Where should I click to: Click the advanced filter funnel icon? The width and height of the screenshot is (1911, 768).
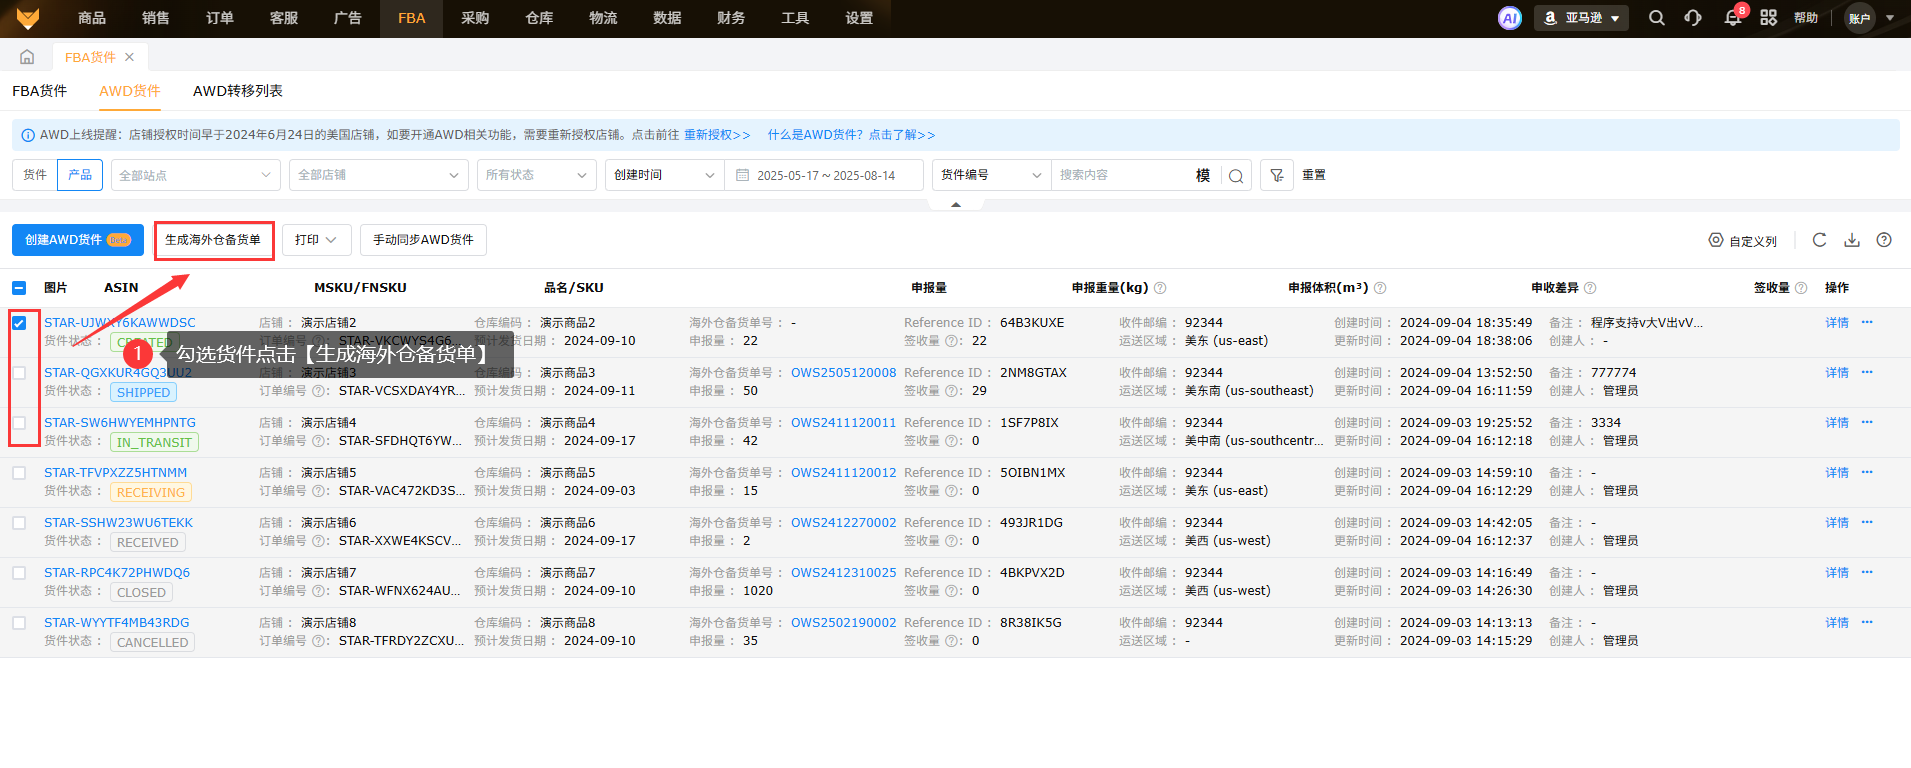(1277, 175)
